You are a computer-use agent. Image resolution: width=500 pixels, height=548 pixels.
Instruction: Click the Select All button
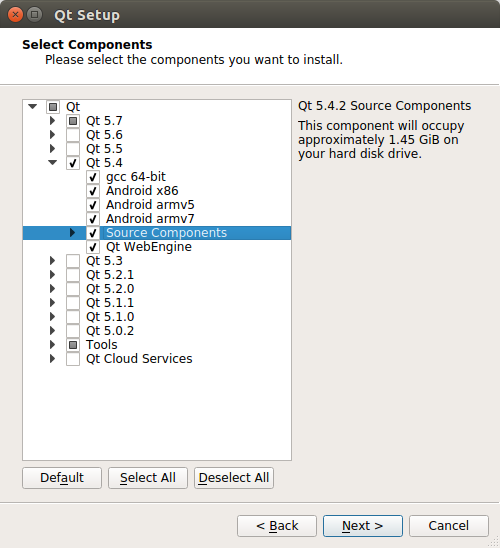tap(148, 478)
